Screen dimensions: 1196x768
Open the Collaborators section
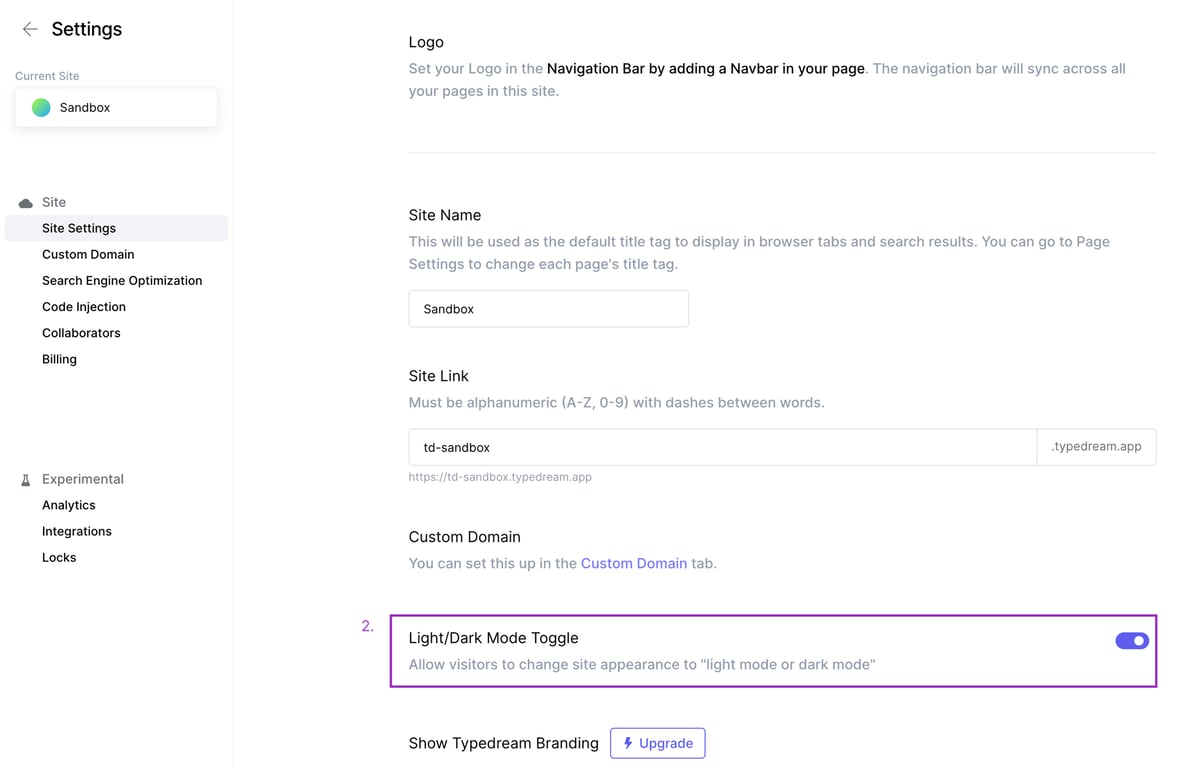81,333
